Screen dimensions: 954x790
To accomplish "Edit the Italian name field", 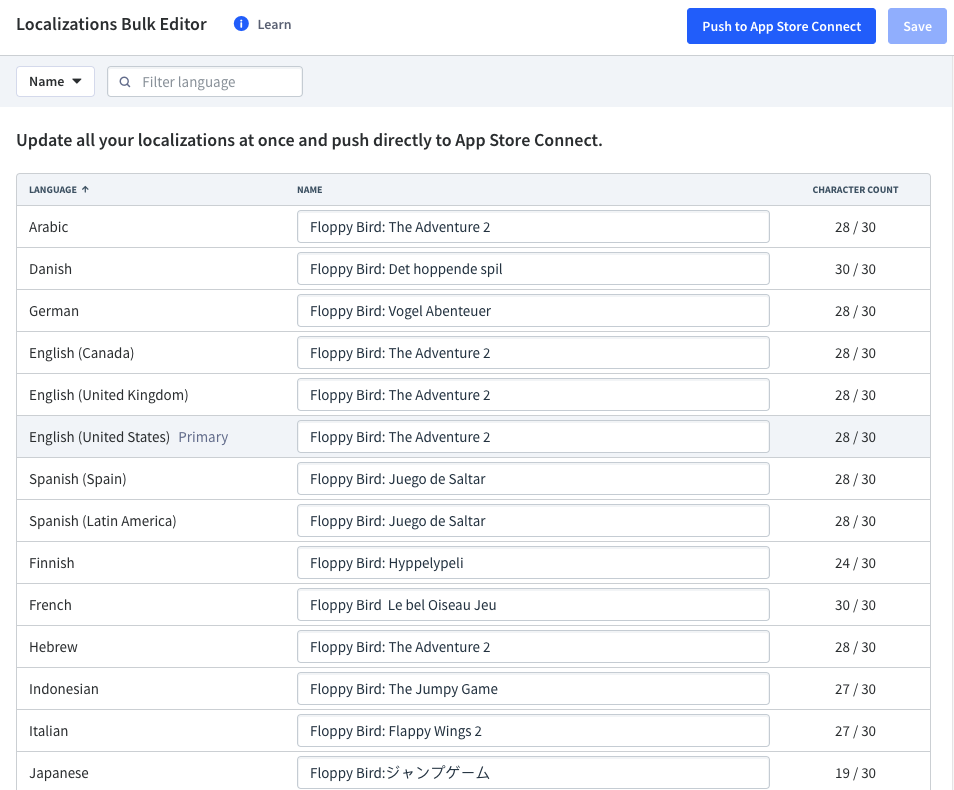I will tap(533, 731).
